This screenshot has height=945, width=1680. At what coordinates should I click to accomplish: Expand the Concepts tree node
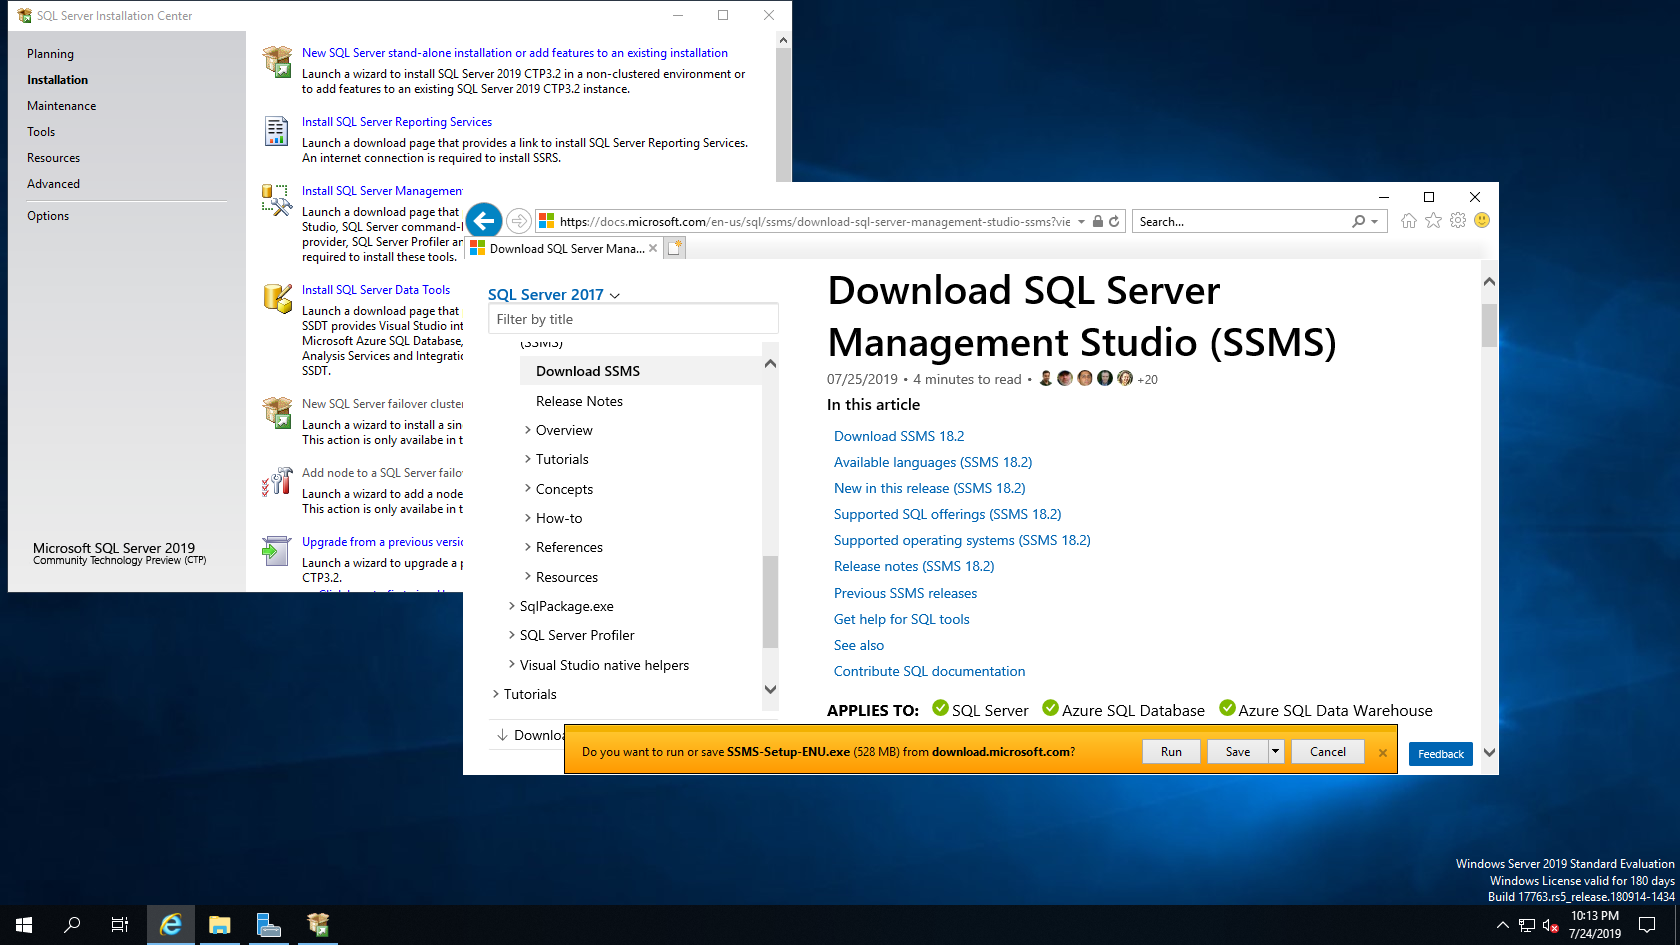tap(528, 489)
